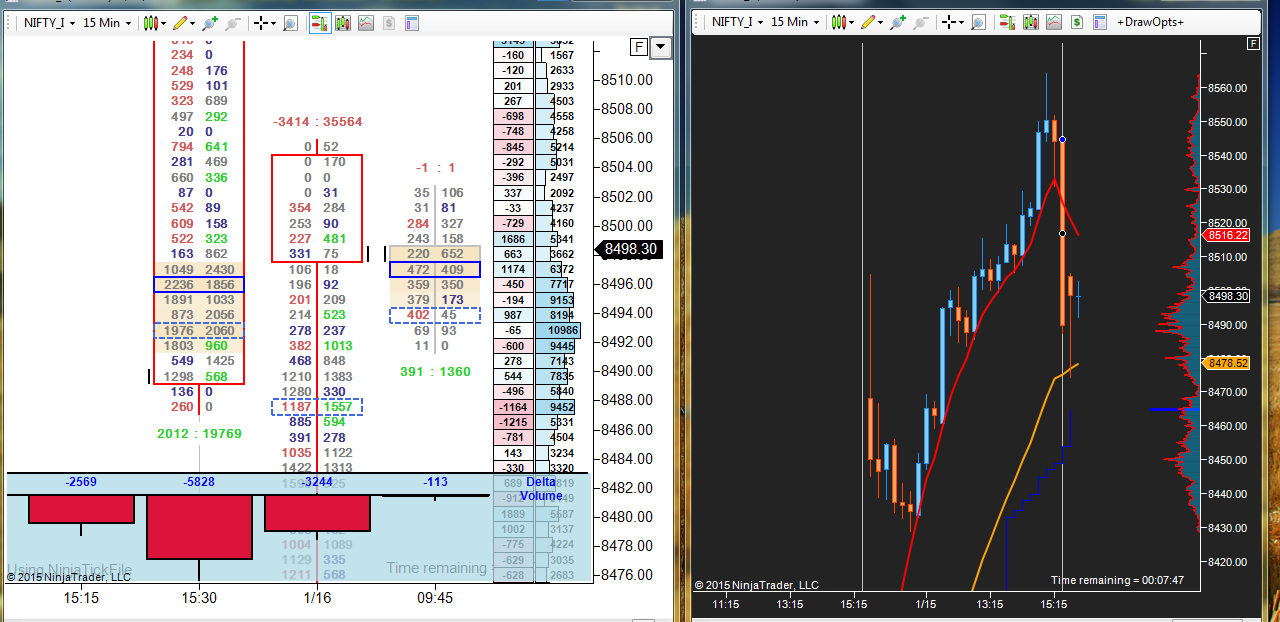The height and width of the screenshot is (622, 1280).
Task: Open chart Properties in left chart toolbar
Action: 412,22
